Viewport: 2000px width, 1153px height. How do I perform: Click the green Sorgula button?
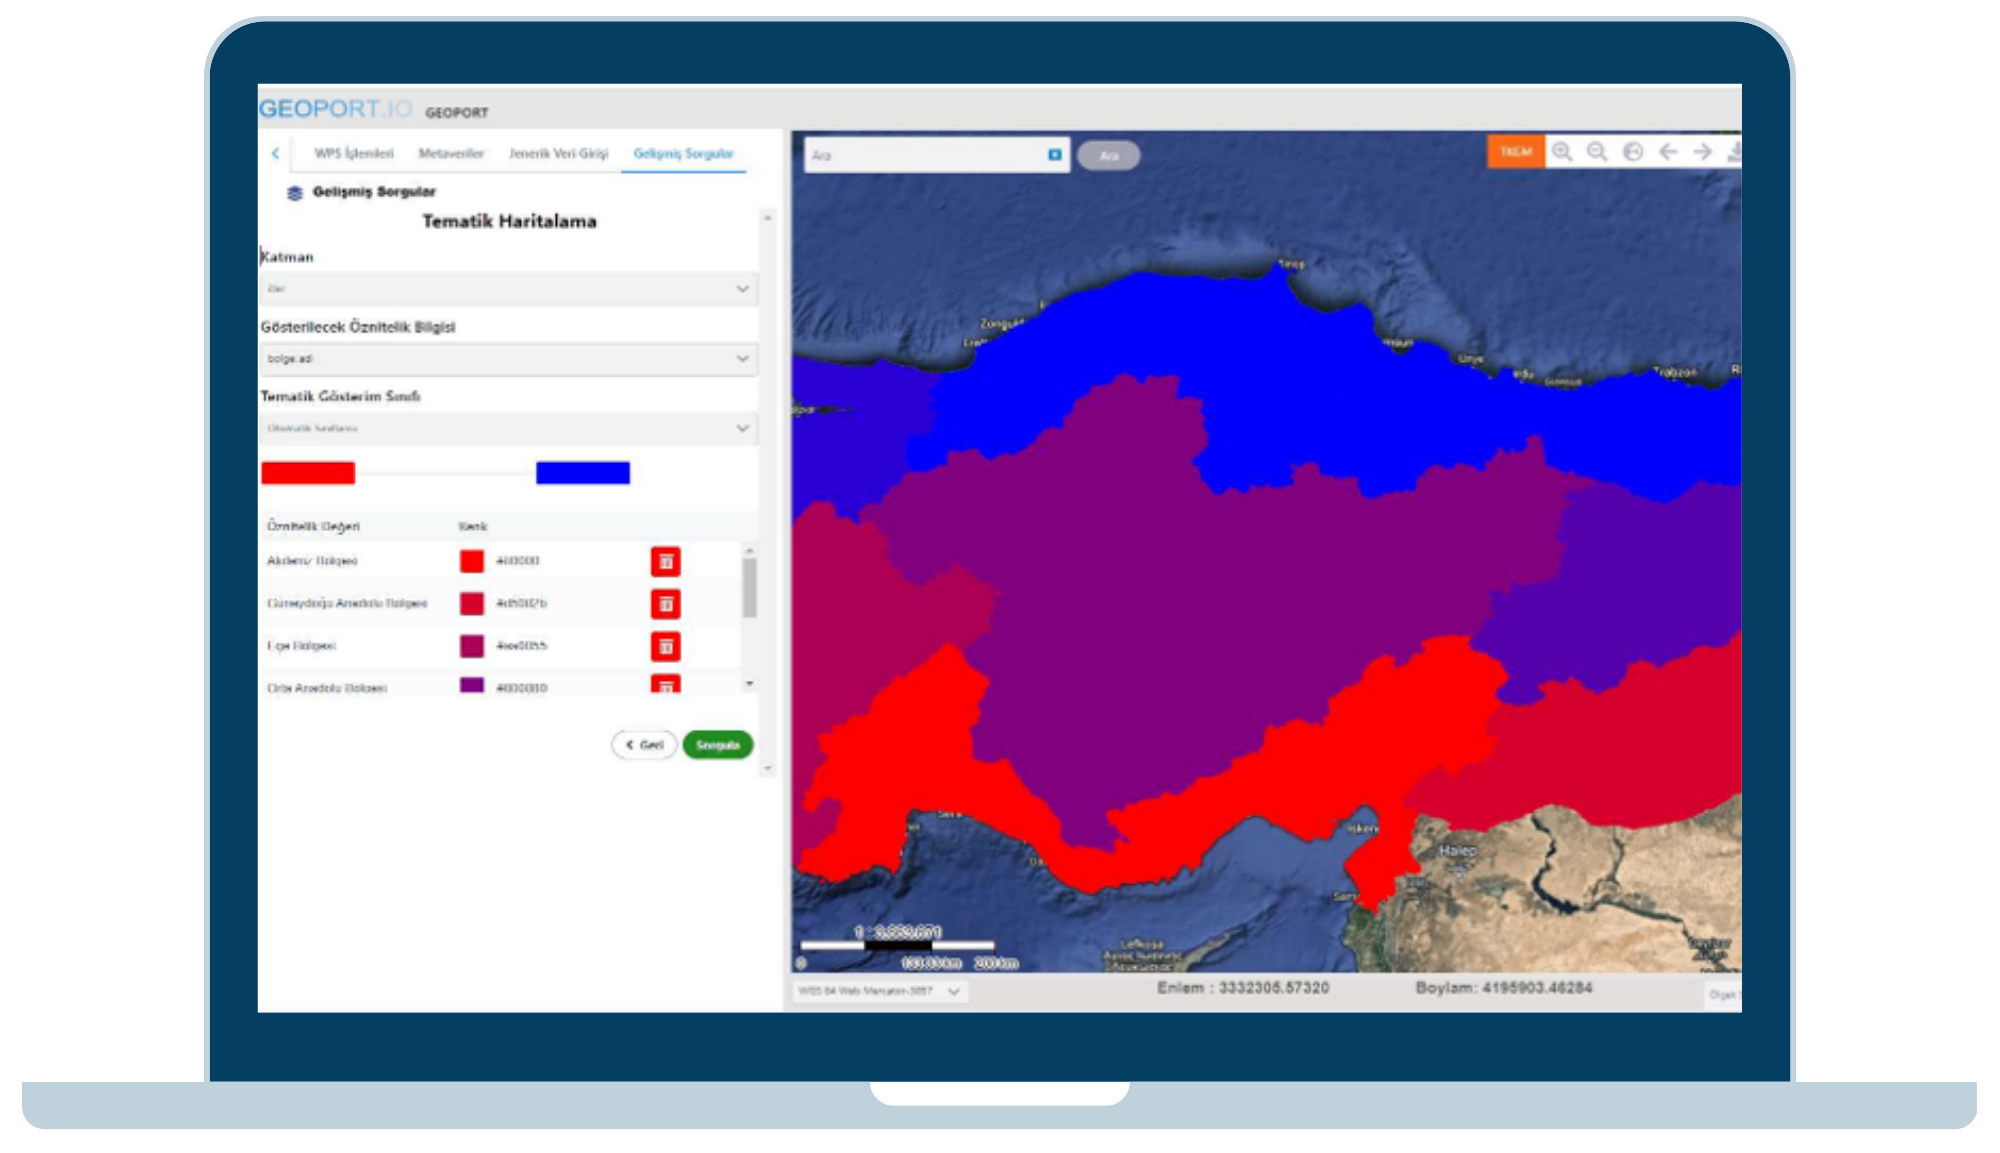(x=717, y=745)
